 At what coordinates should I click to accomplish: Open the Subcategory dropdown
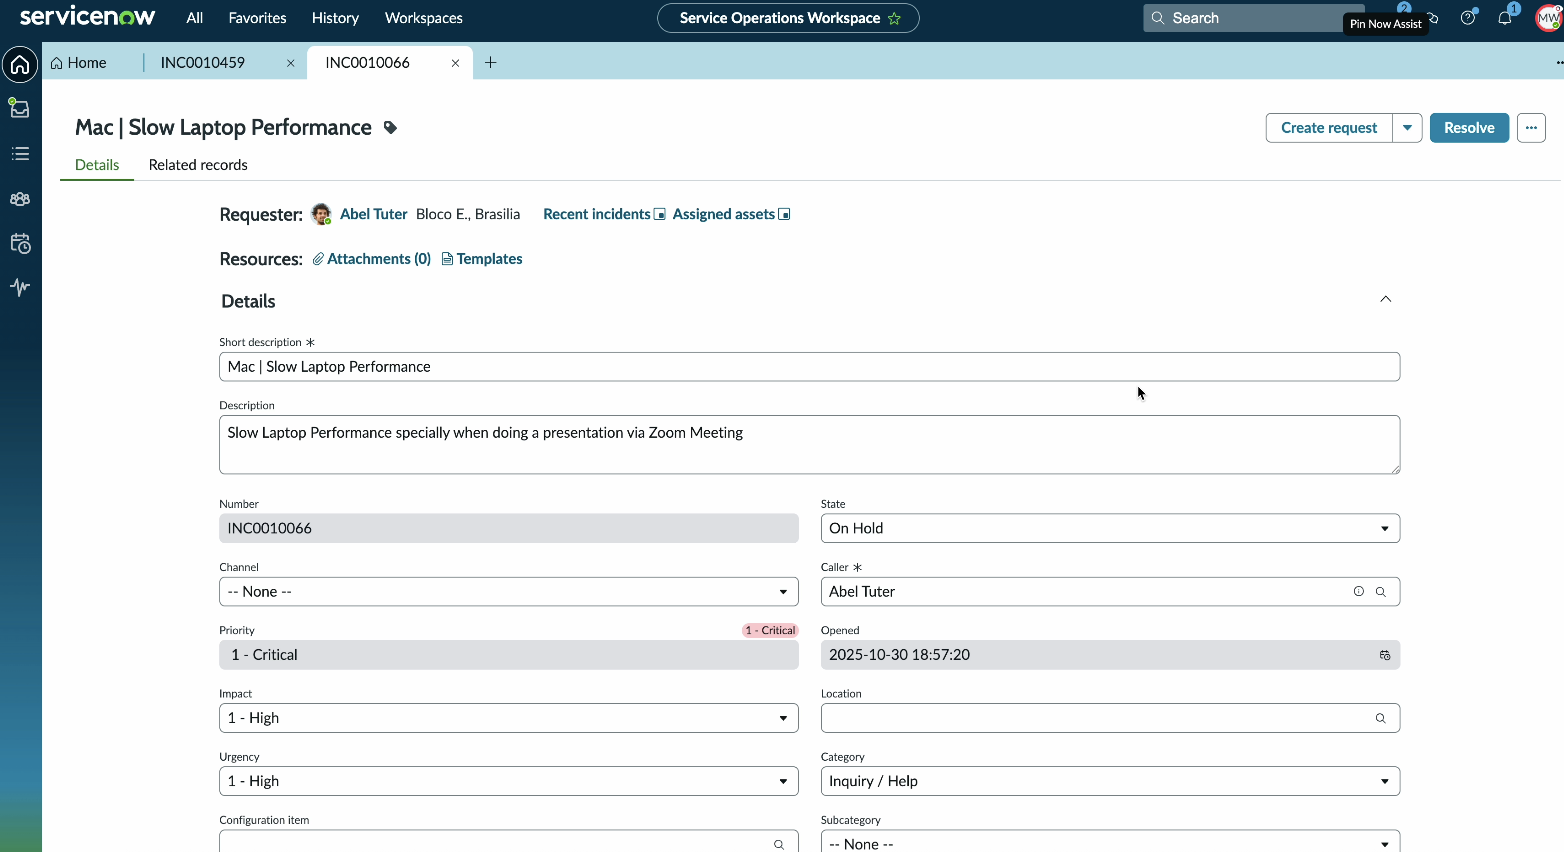click(1110, 843)
